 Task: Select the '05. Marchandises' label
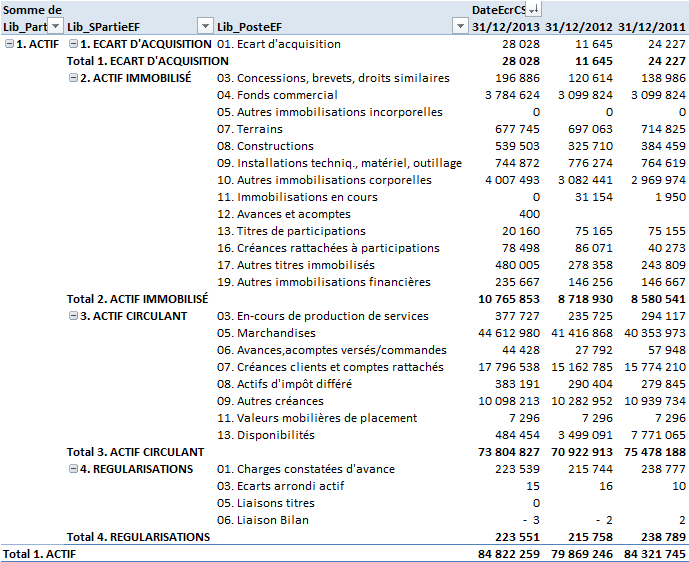[266, 333]
